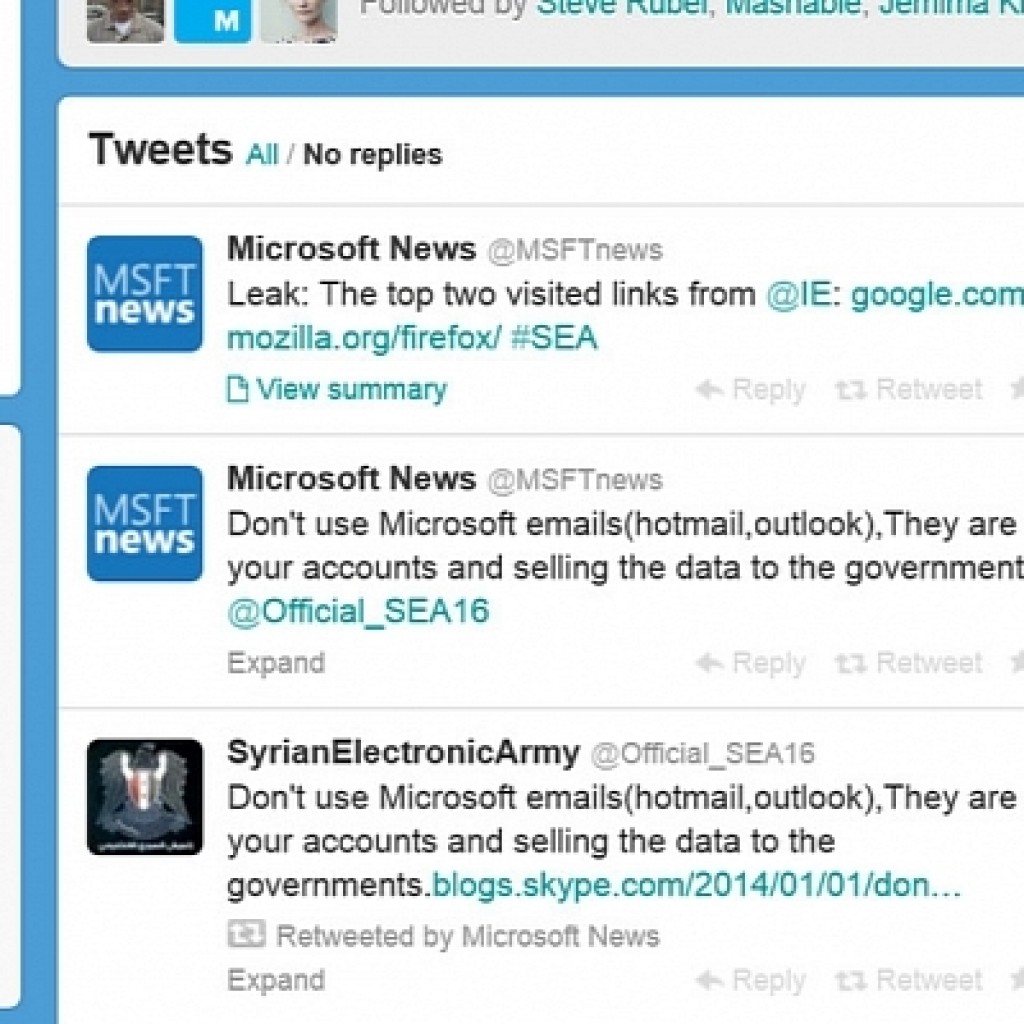Screen dimensions: 1024x1024
Task: Click reply arrow icon on SyrianElectronicArmy tweet
Action: 709,980
